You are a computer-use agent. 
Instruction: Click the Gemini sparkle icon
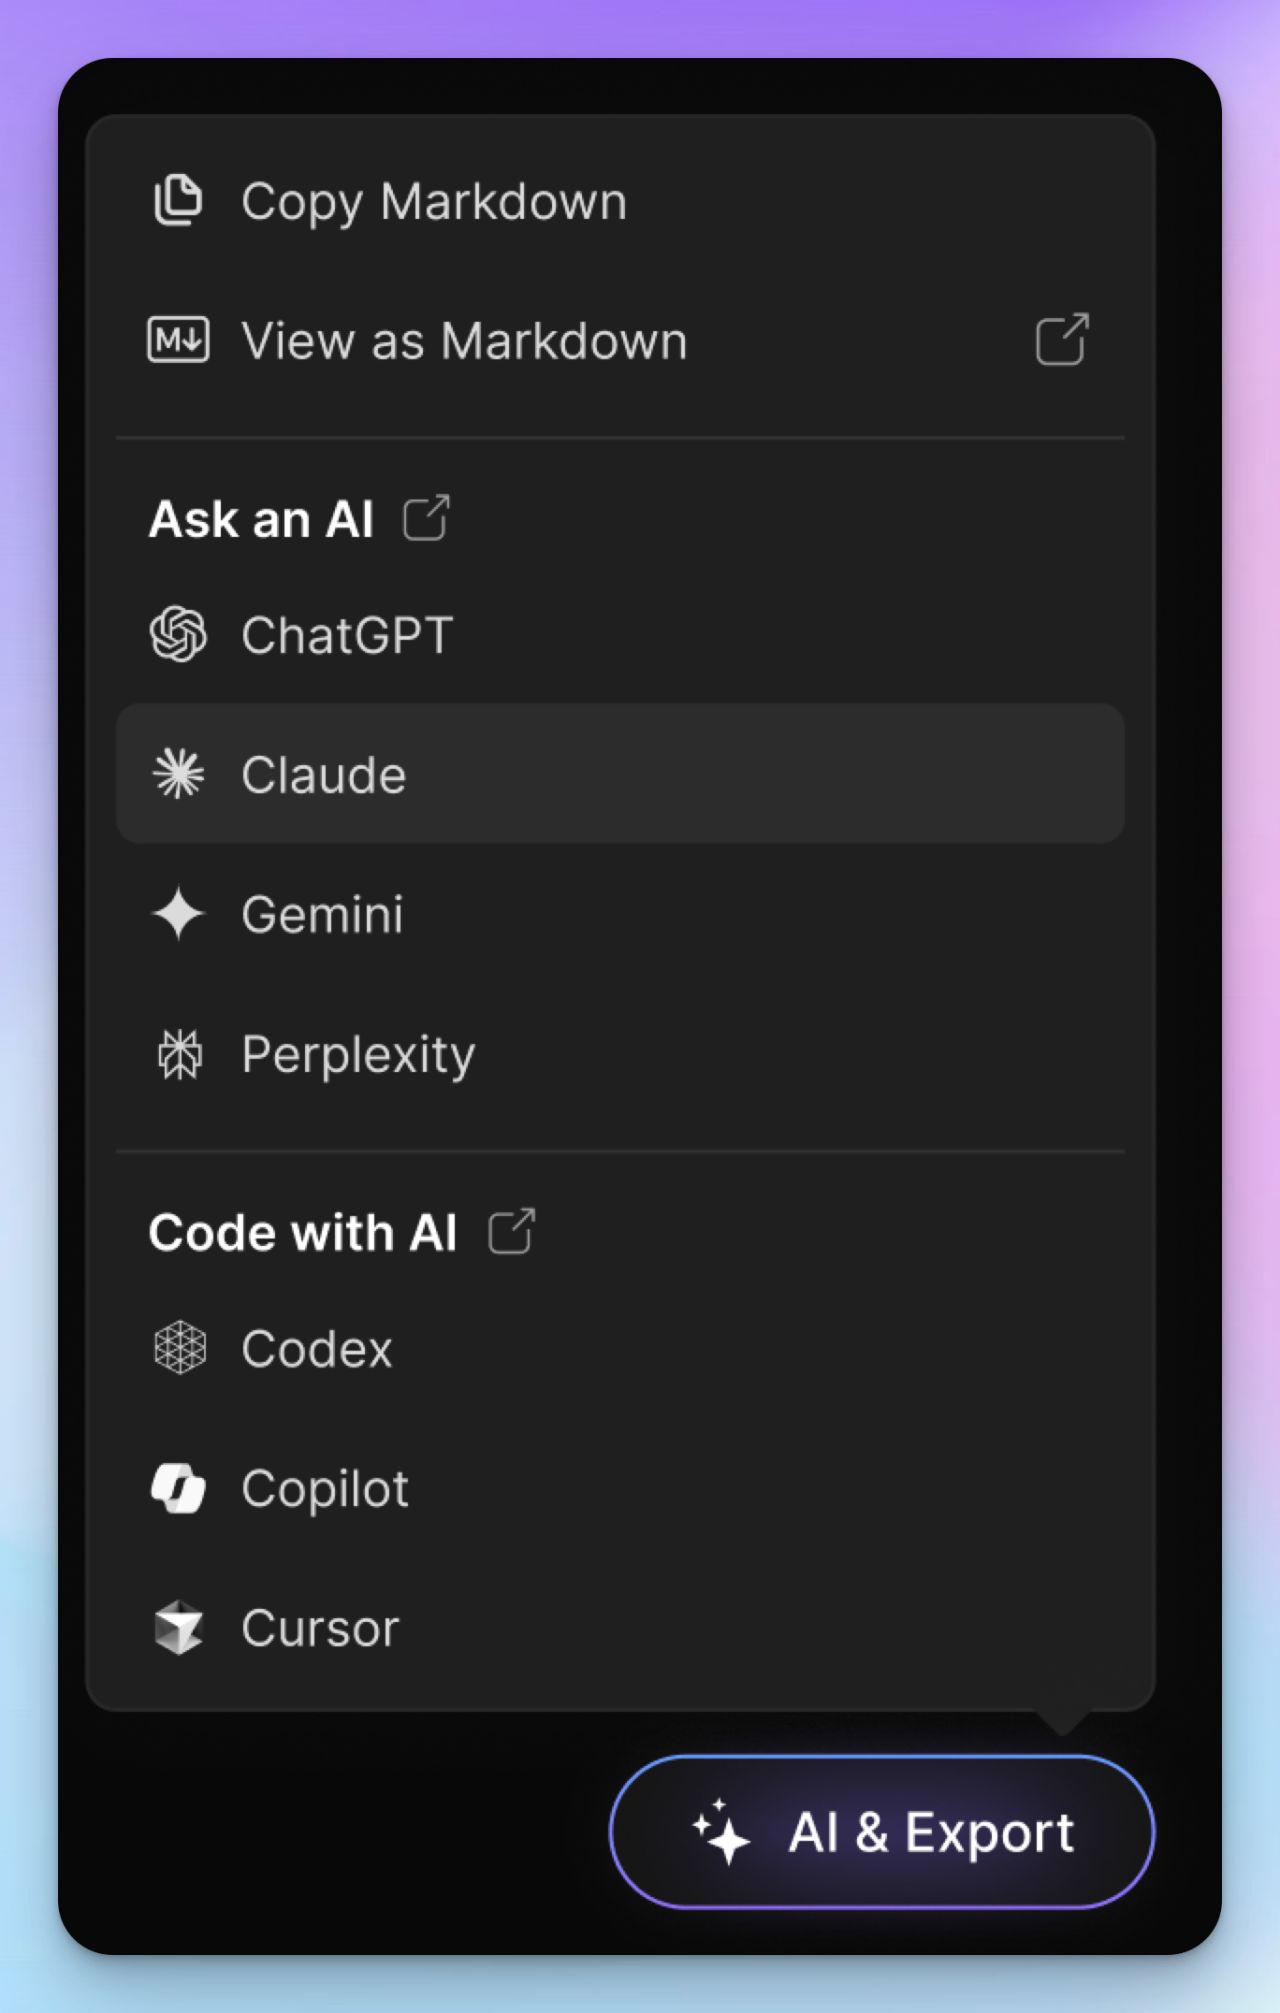[178, 914]
